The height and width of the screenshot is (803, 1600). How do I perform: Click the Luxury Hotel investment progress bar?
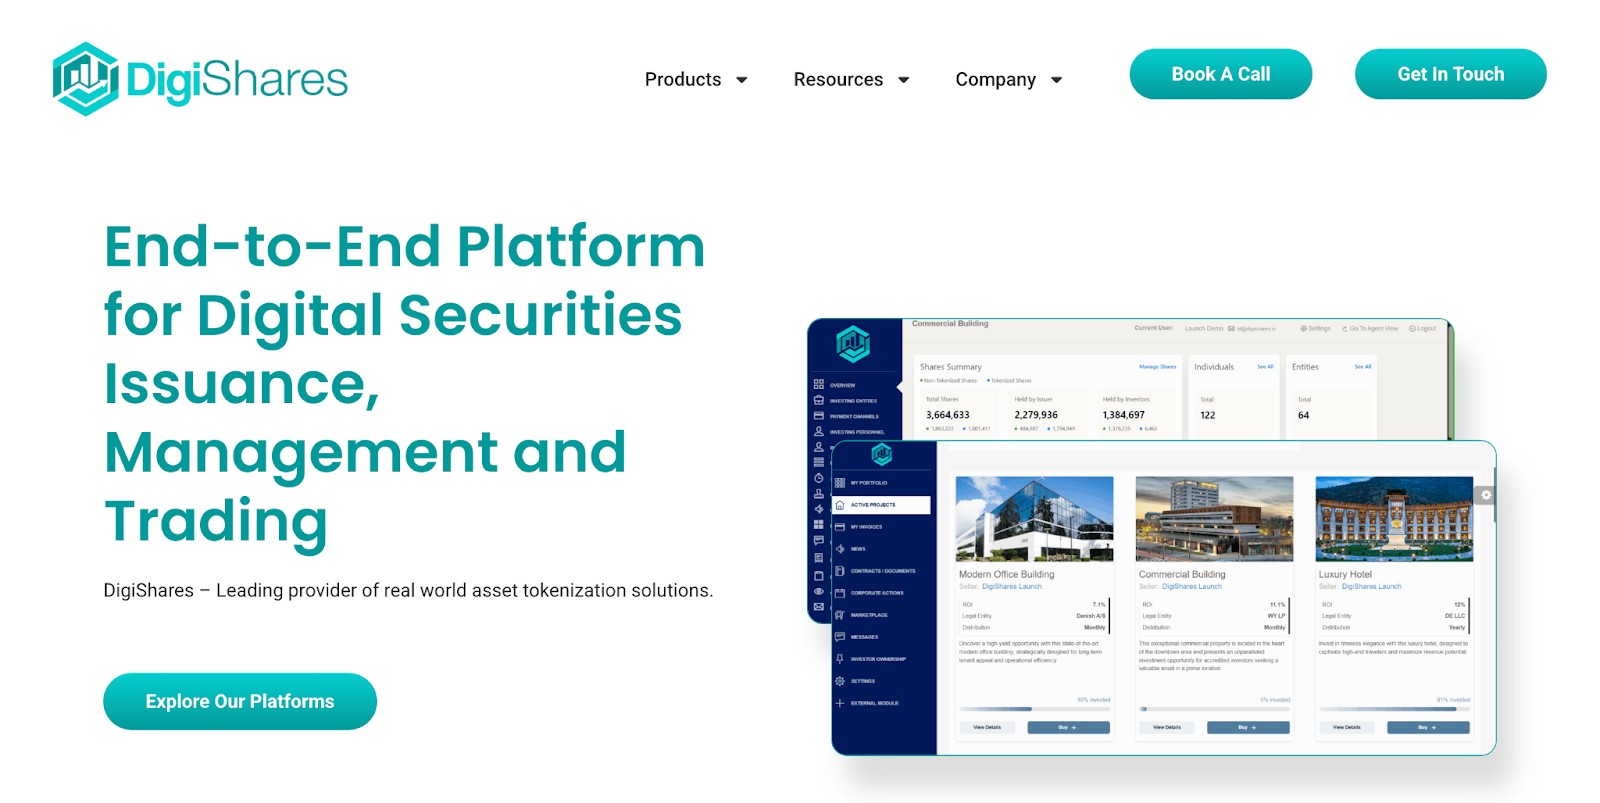(1394, 709)
